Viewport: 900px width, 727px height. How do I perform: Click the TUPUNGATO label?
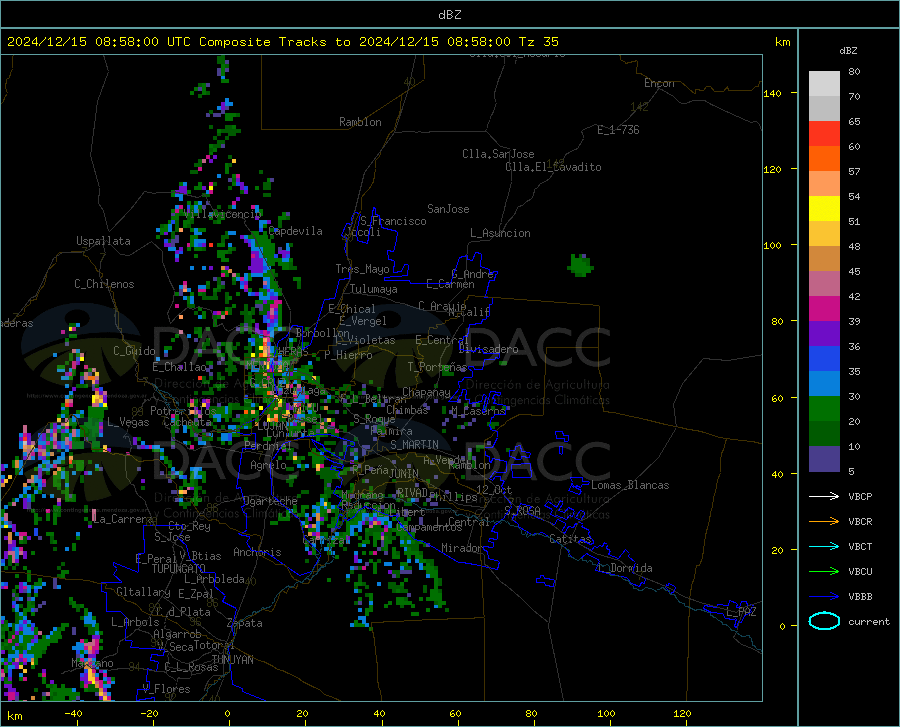click(x=179, y=569)
